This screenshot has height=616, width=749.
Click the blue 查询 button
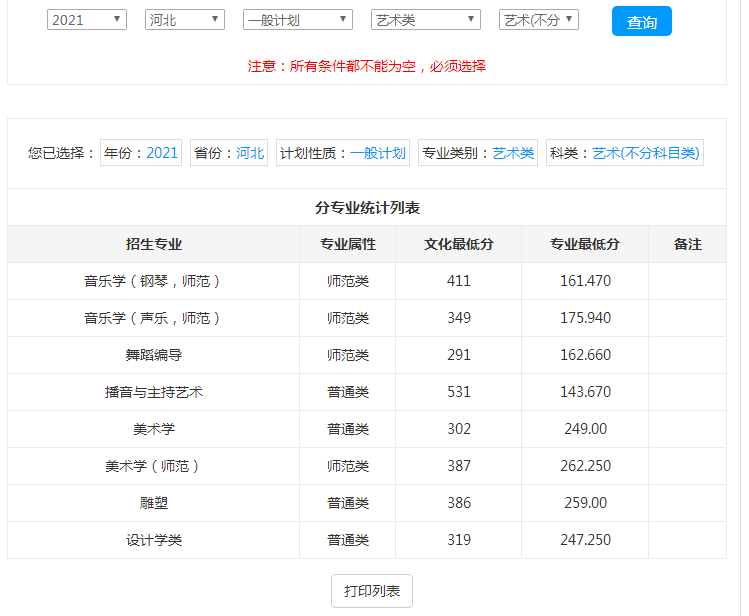click(641, 22)
